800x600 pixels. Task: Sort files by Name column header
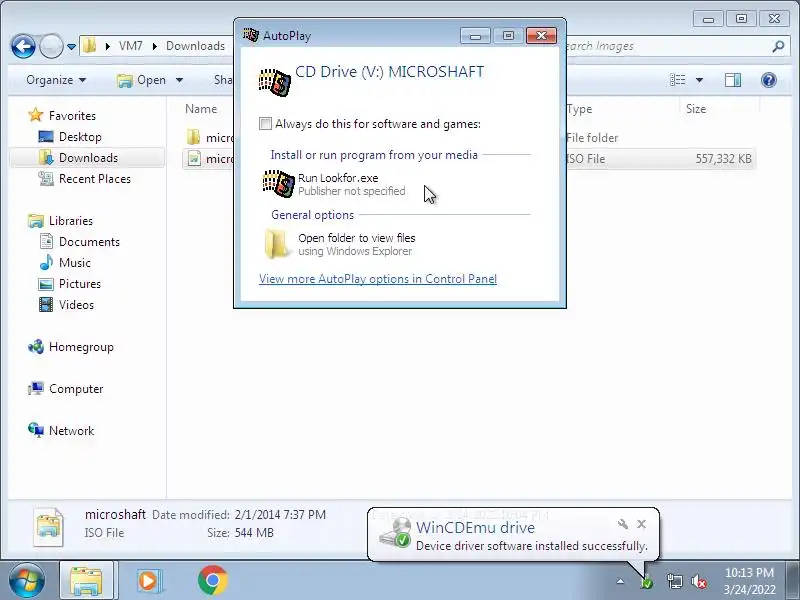tap(201, 109)
